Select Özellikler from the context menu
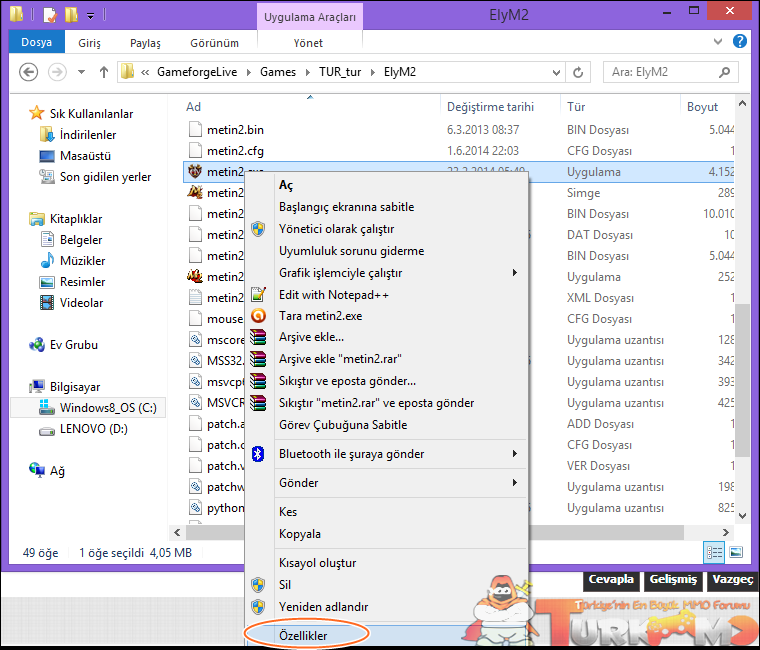The image size is (760, 650). pos(303,635)
